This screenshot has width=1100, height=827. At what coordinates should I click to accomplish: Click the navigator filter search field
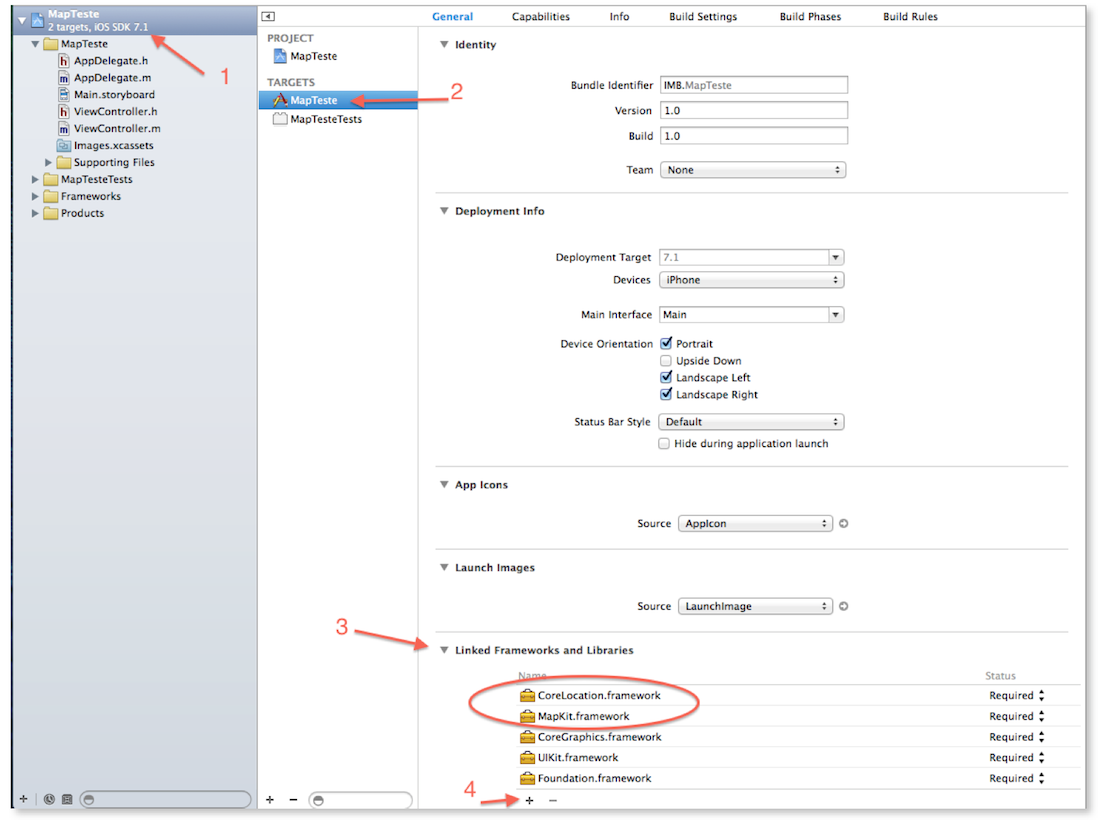[x=166, y=799]
